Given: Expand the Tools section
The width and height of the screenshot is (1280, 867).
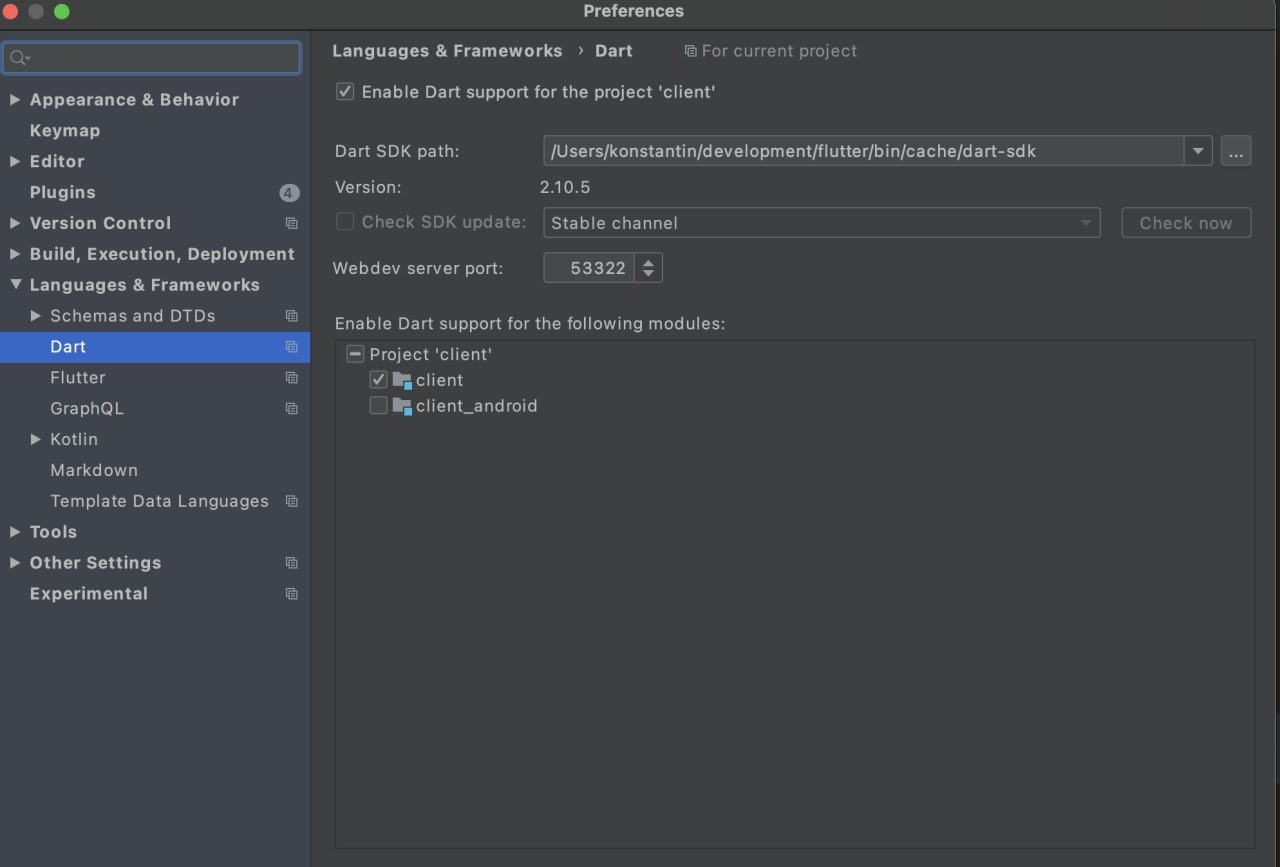Looking at the screenshot, I should (15, 532).
